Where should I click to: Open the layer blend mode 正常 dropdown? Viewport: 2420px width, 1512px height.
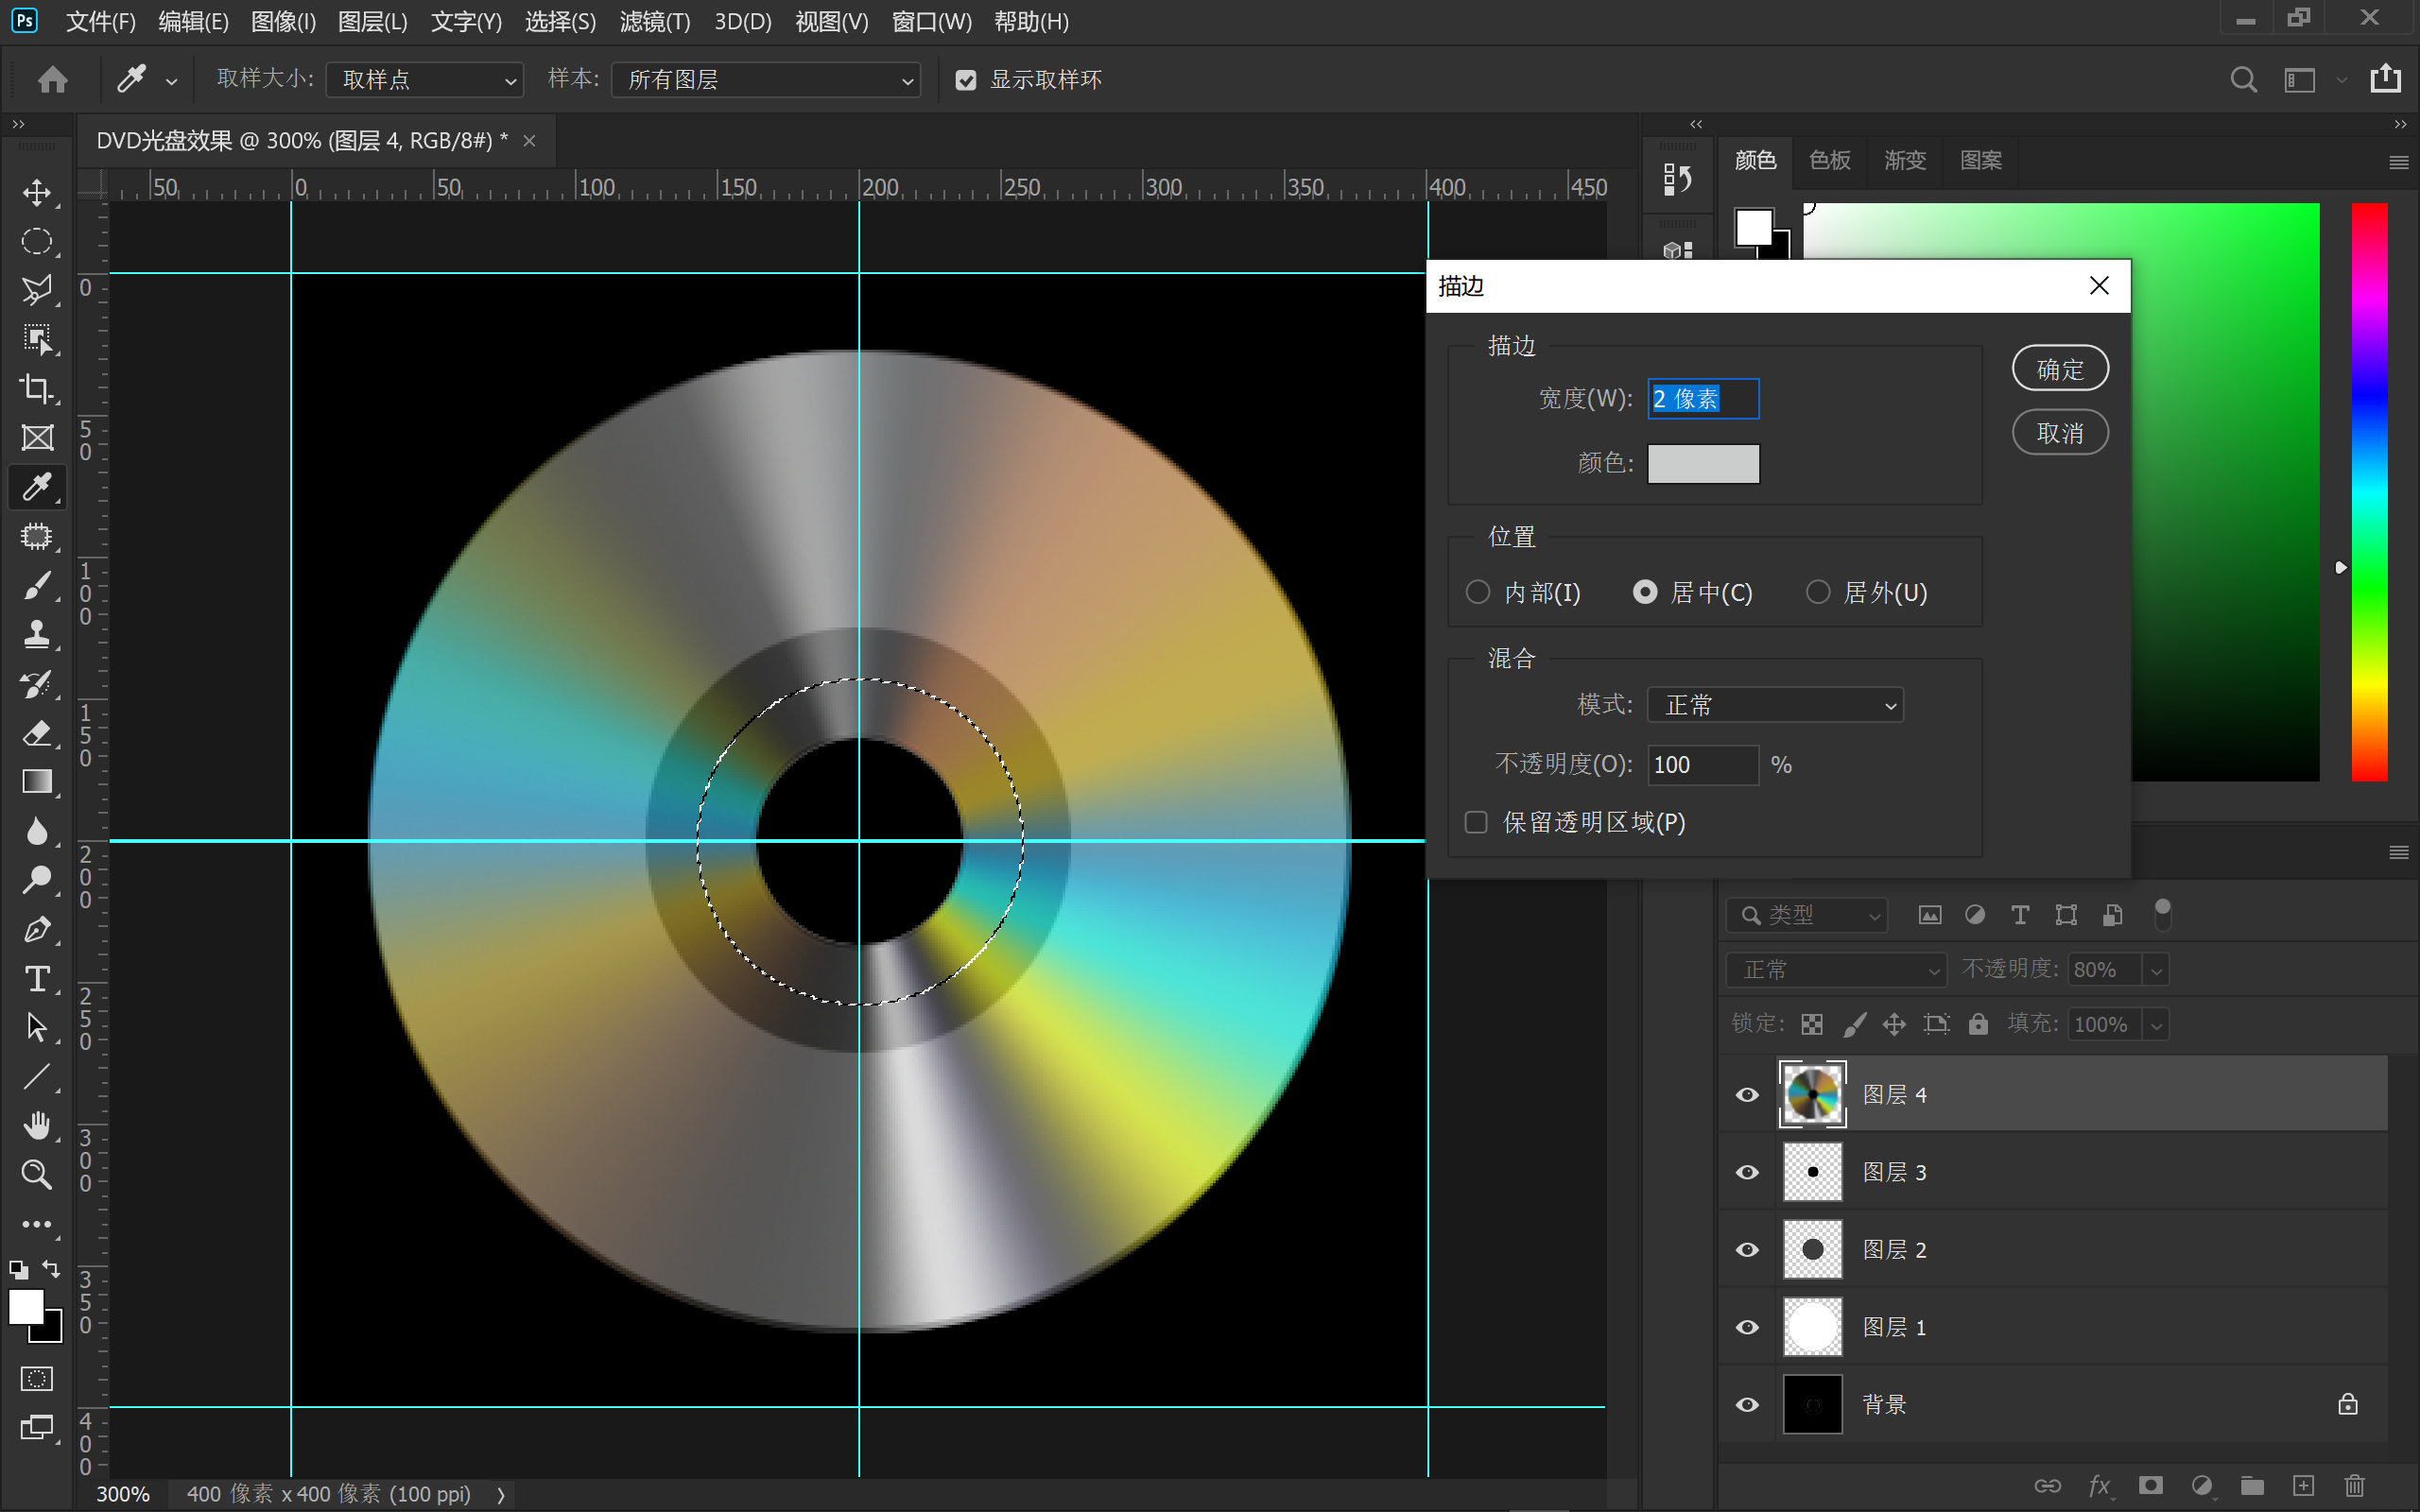pyautogui.click(x=1837, y=970)
